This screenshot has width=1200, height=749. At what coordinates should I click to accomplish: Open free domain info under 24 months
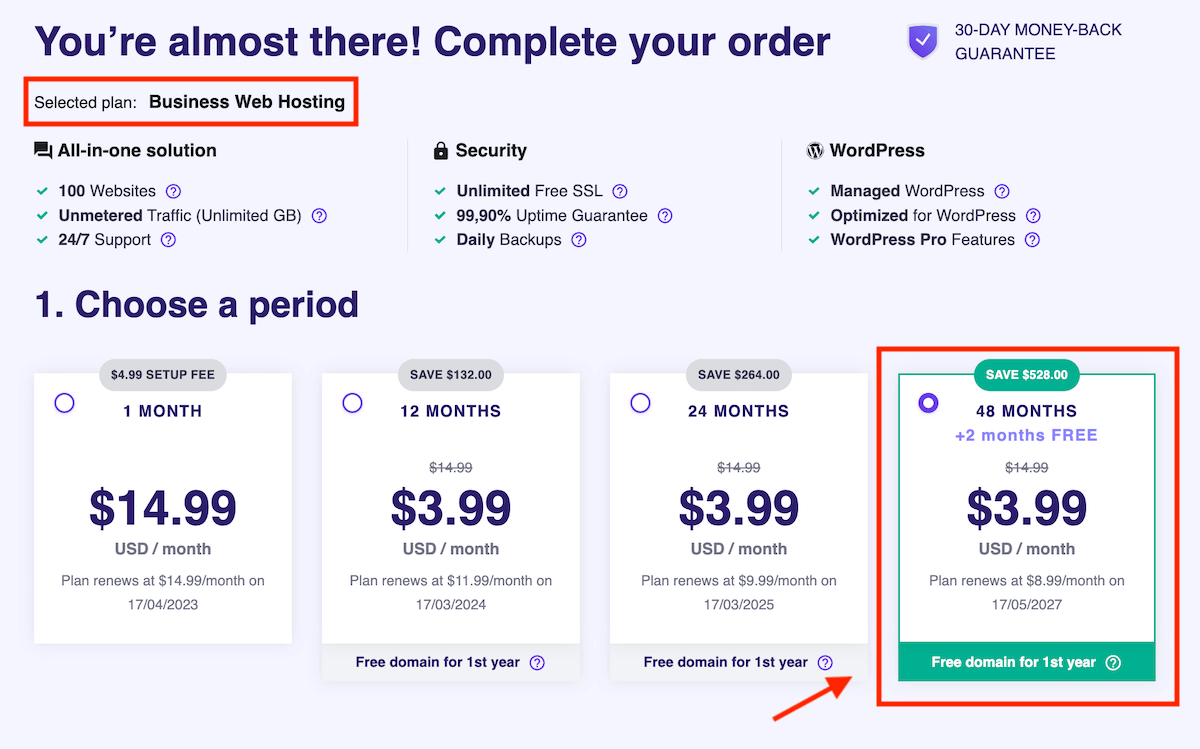(825, 662)
